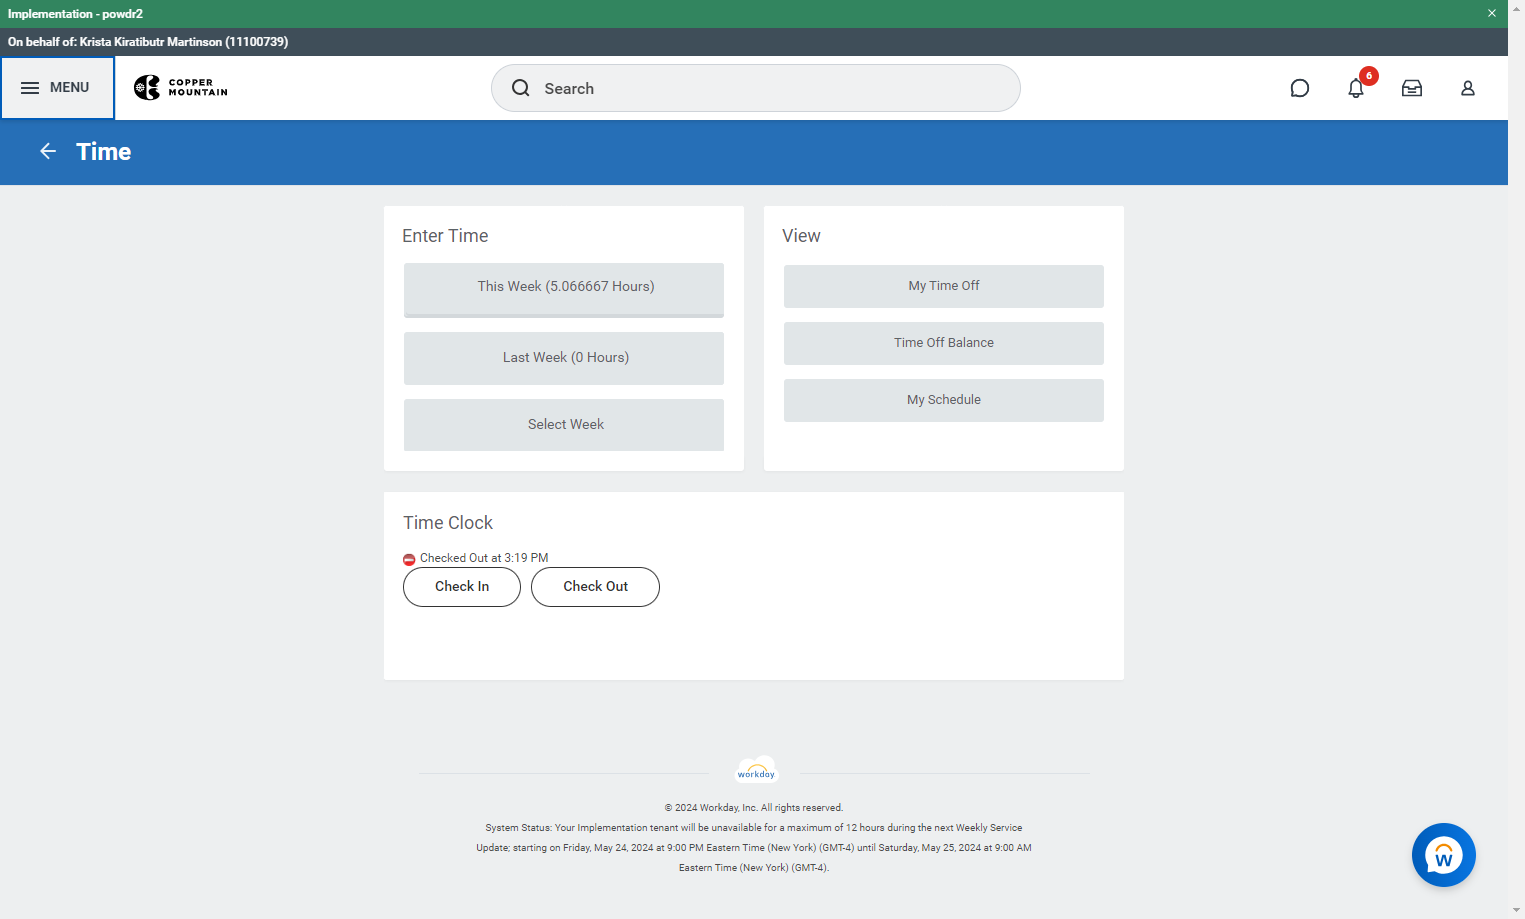Open Last Week (0 Hours)
1525x919 pixels.
[564, 358]
